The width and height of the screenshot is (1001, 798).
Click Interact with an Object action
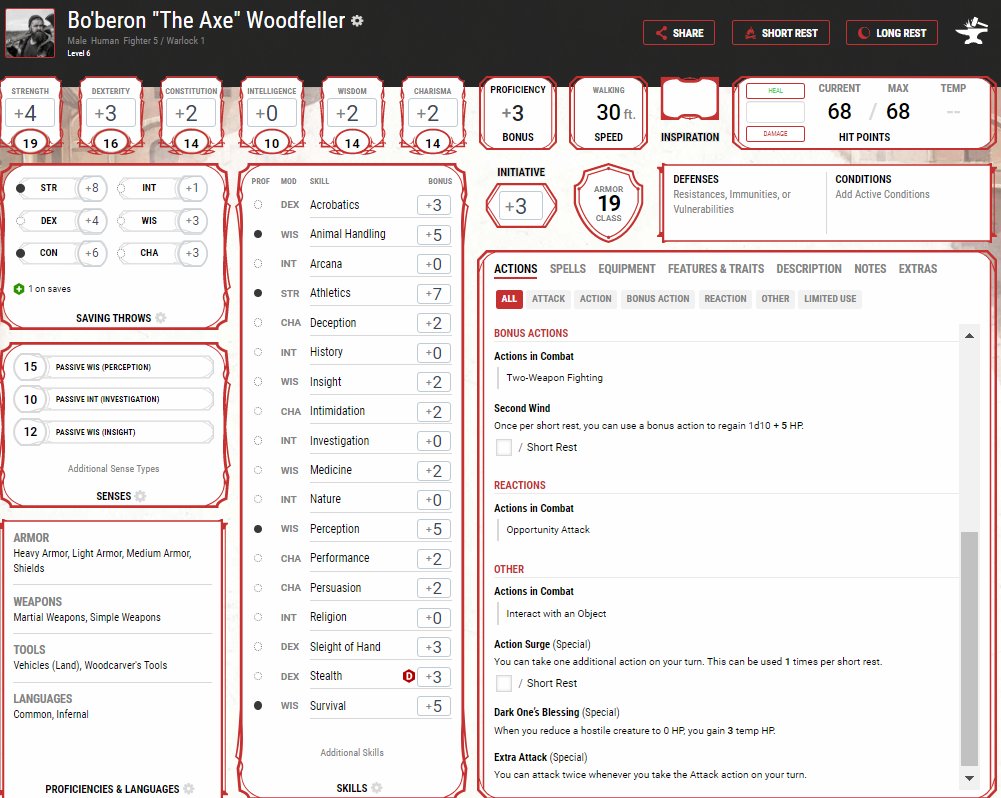pyautogui.click(x=556, y=614)
